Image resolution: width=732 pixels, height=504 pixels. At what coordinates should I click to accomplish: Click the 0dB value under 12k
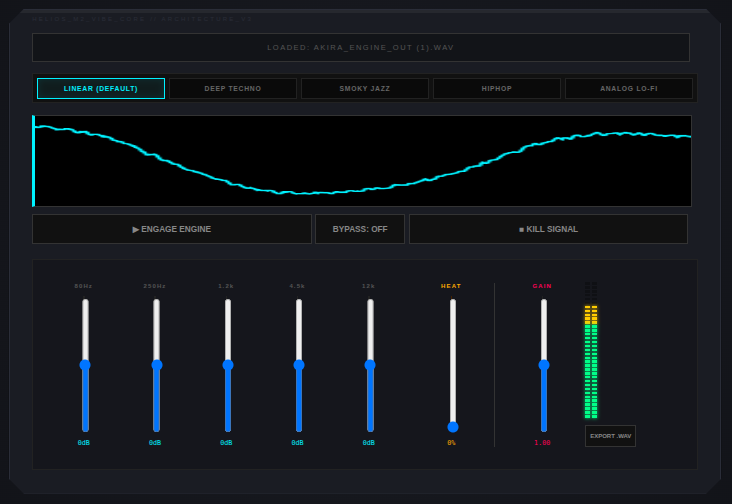click(x=368, y=442)
